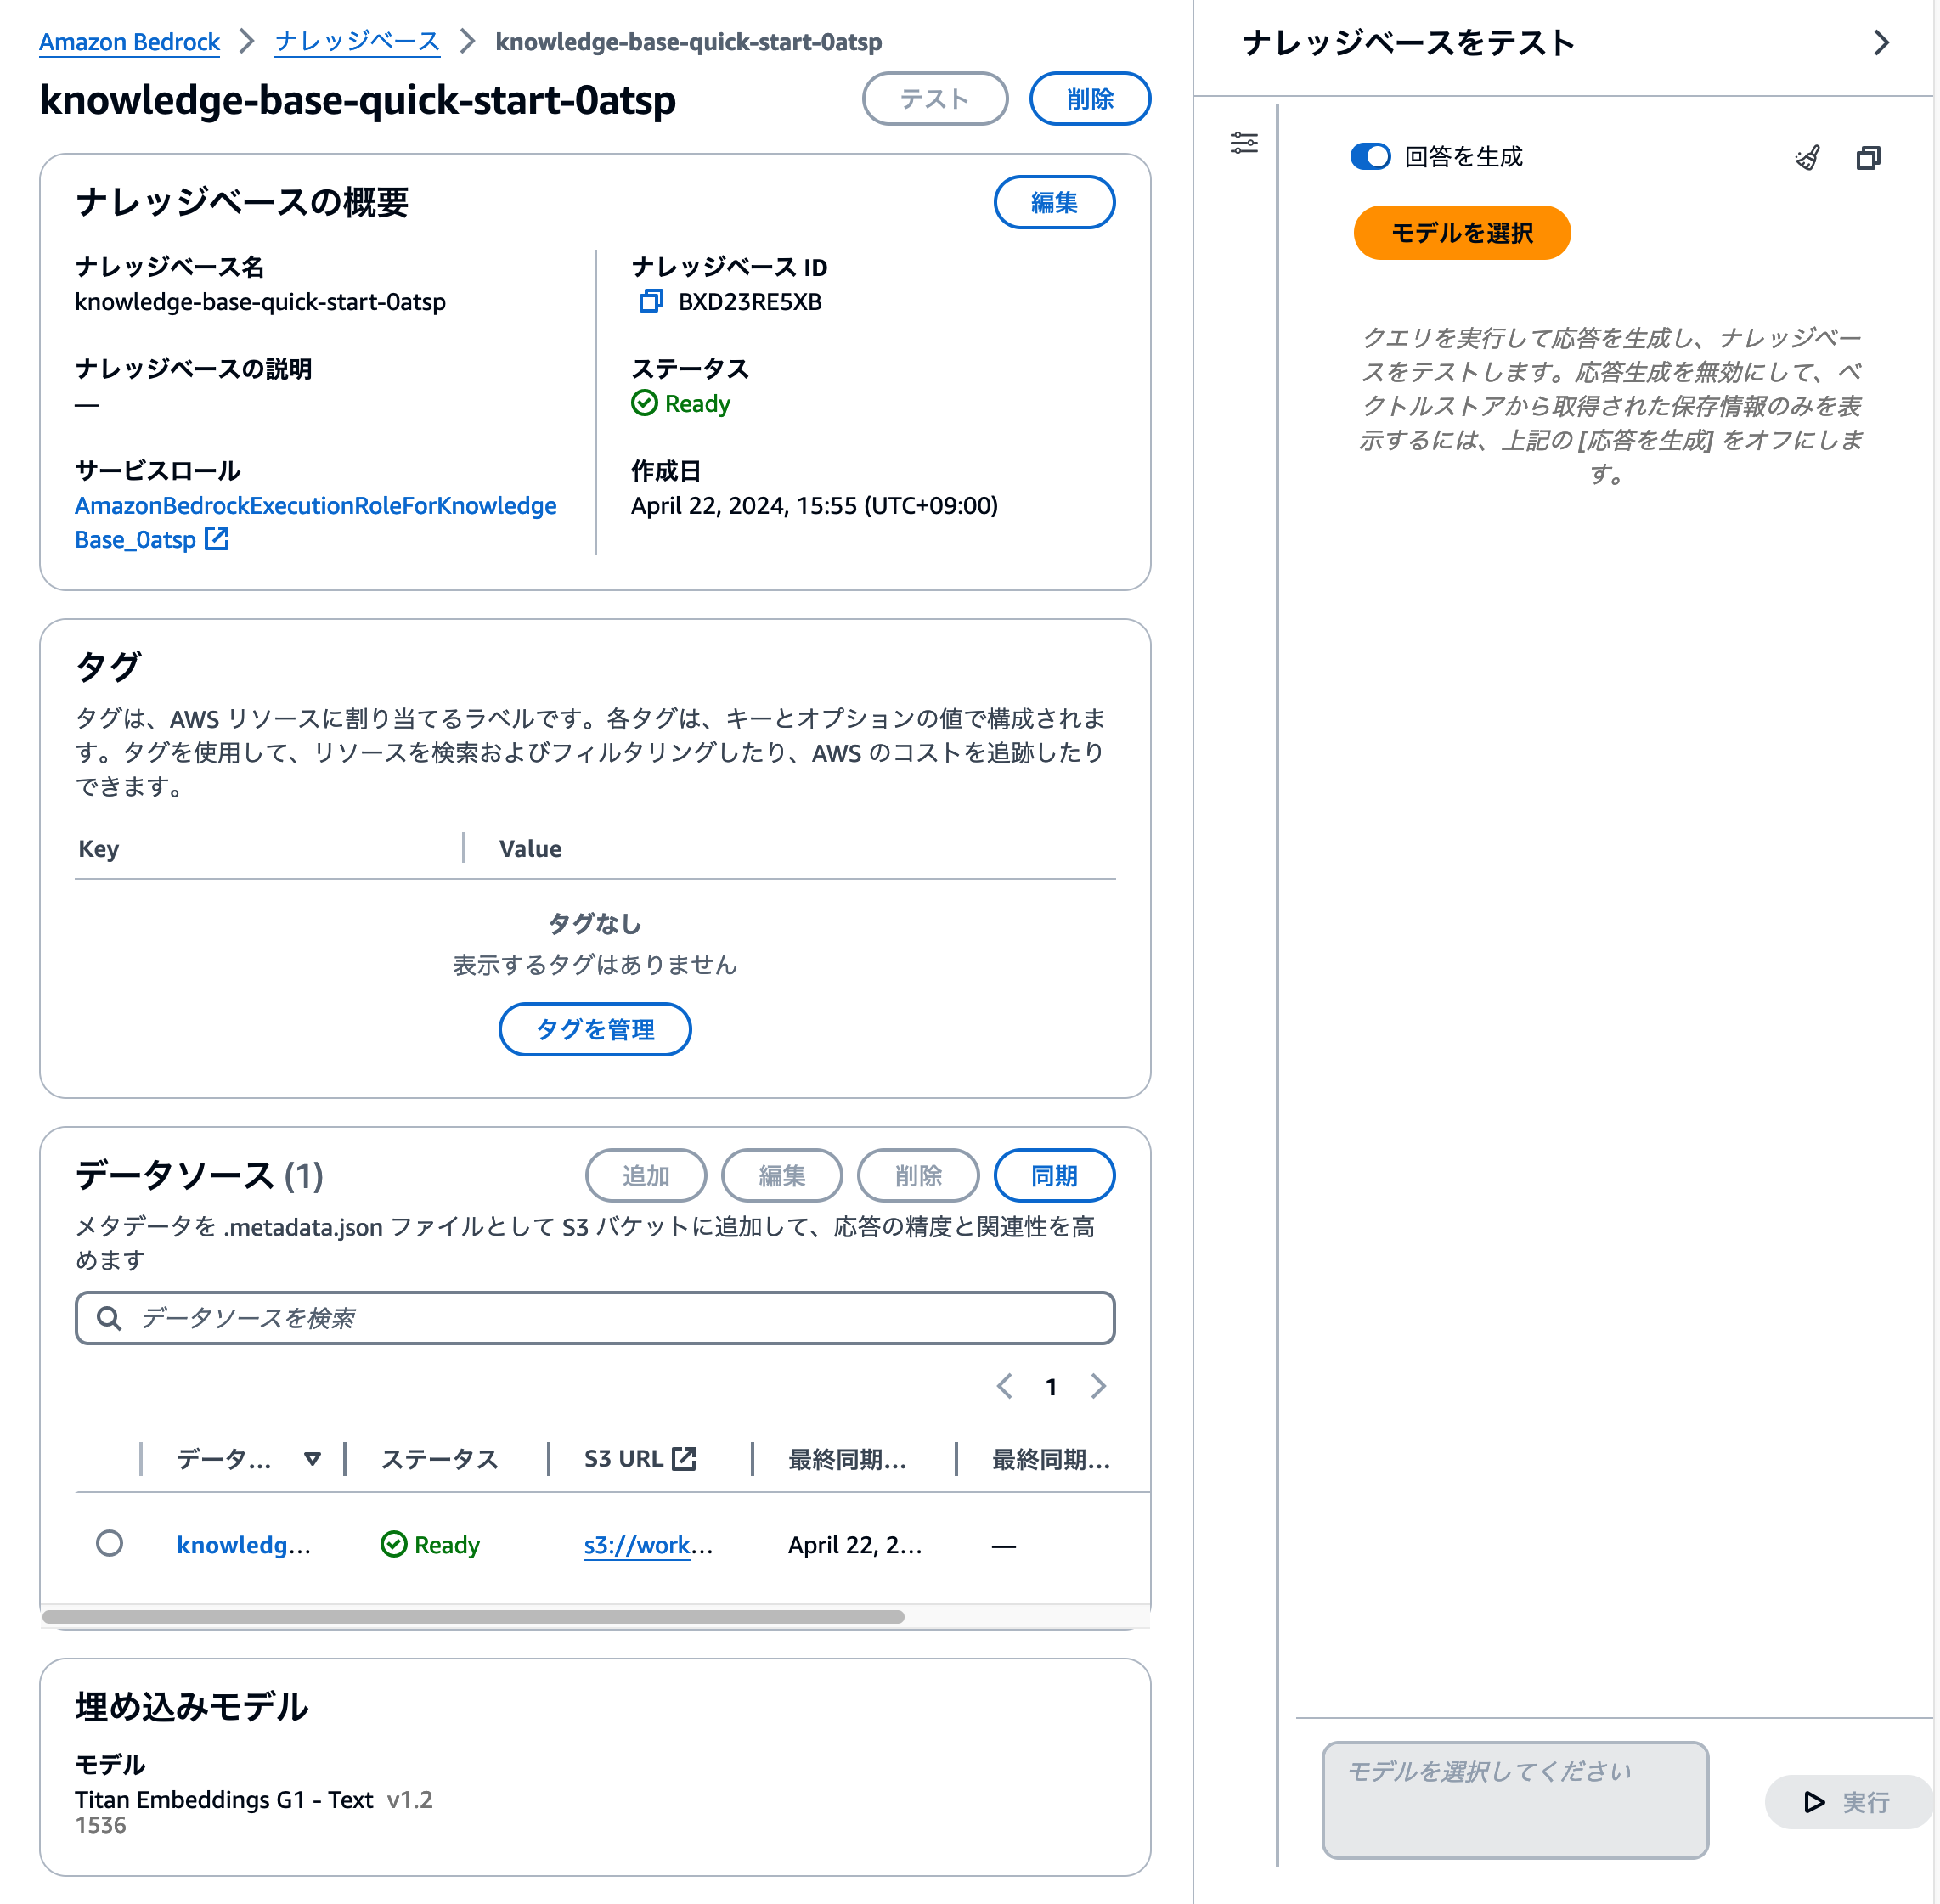
Task: Sort by data source name column arrow
Action: 312,1459
